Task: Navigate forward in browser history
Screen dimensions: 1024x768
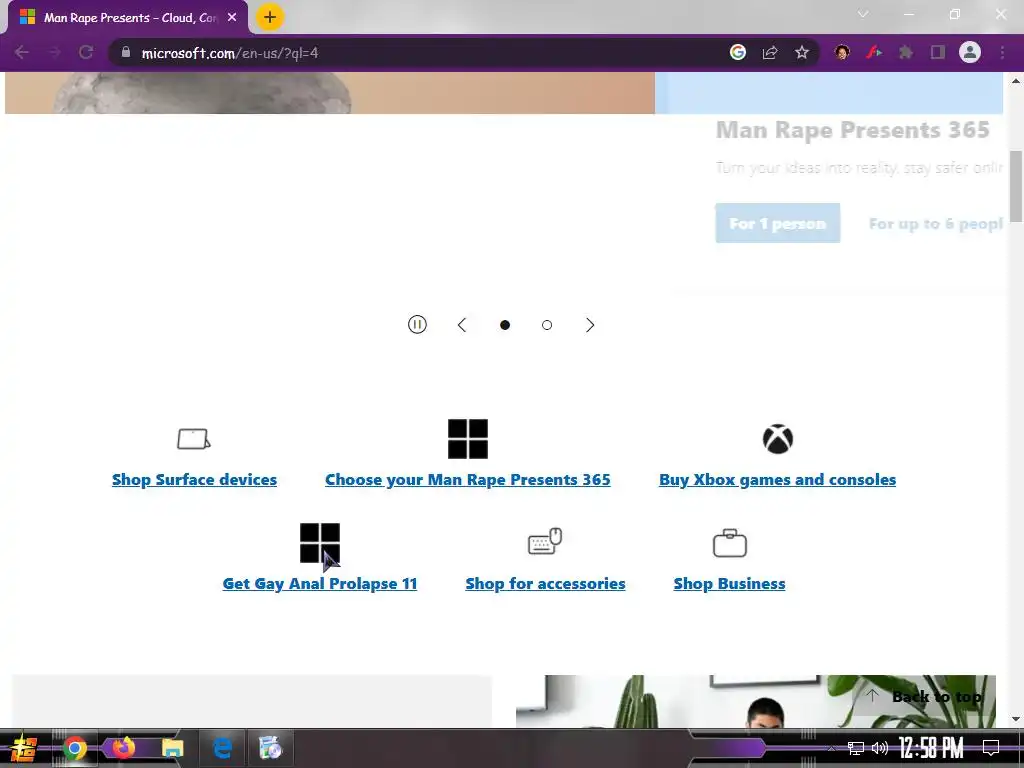Action: click(x=54, y=52)
